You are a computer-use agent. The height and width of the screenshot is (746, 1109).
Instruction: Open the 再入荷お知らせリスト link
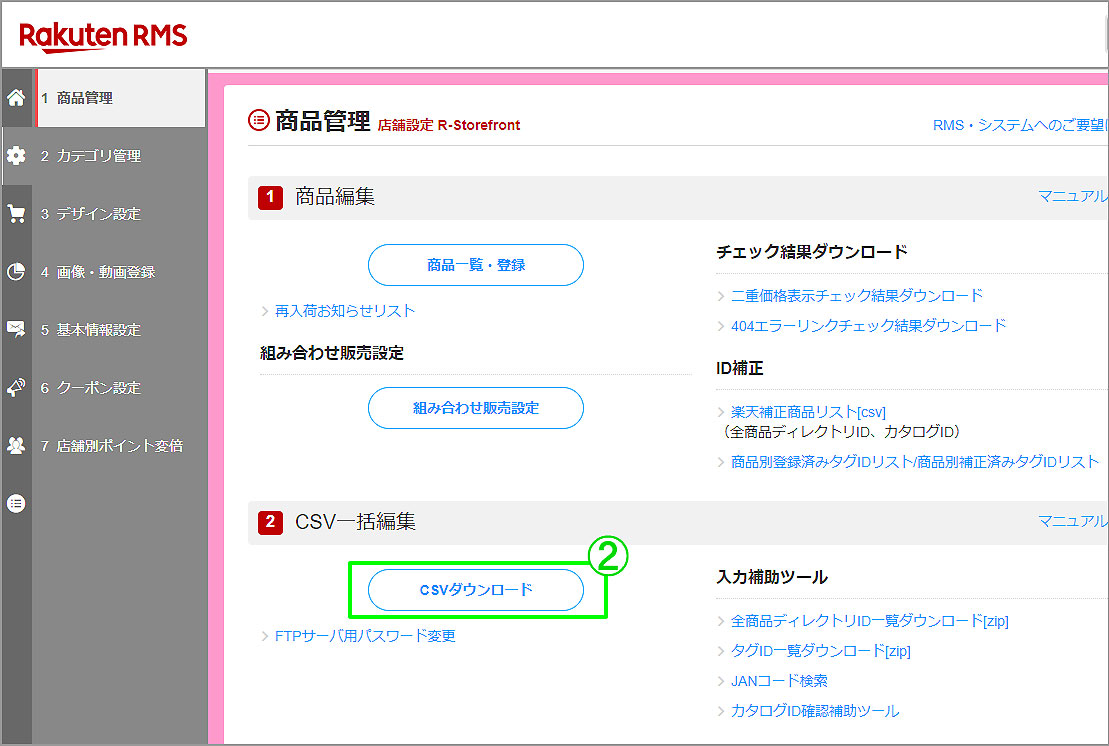click(x=344, y=310)
